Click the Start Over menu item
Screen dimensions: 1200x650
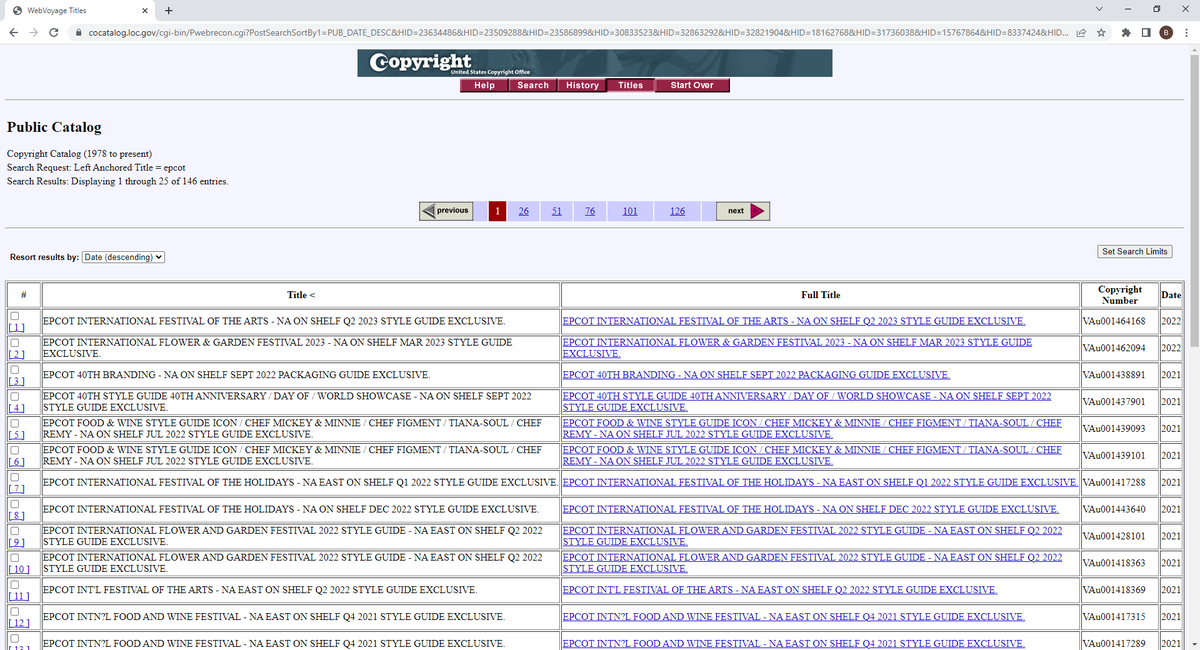point(692,85)
